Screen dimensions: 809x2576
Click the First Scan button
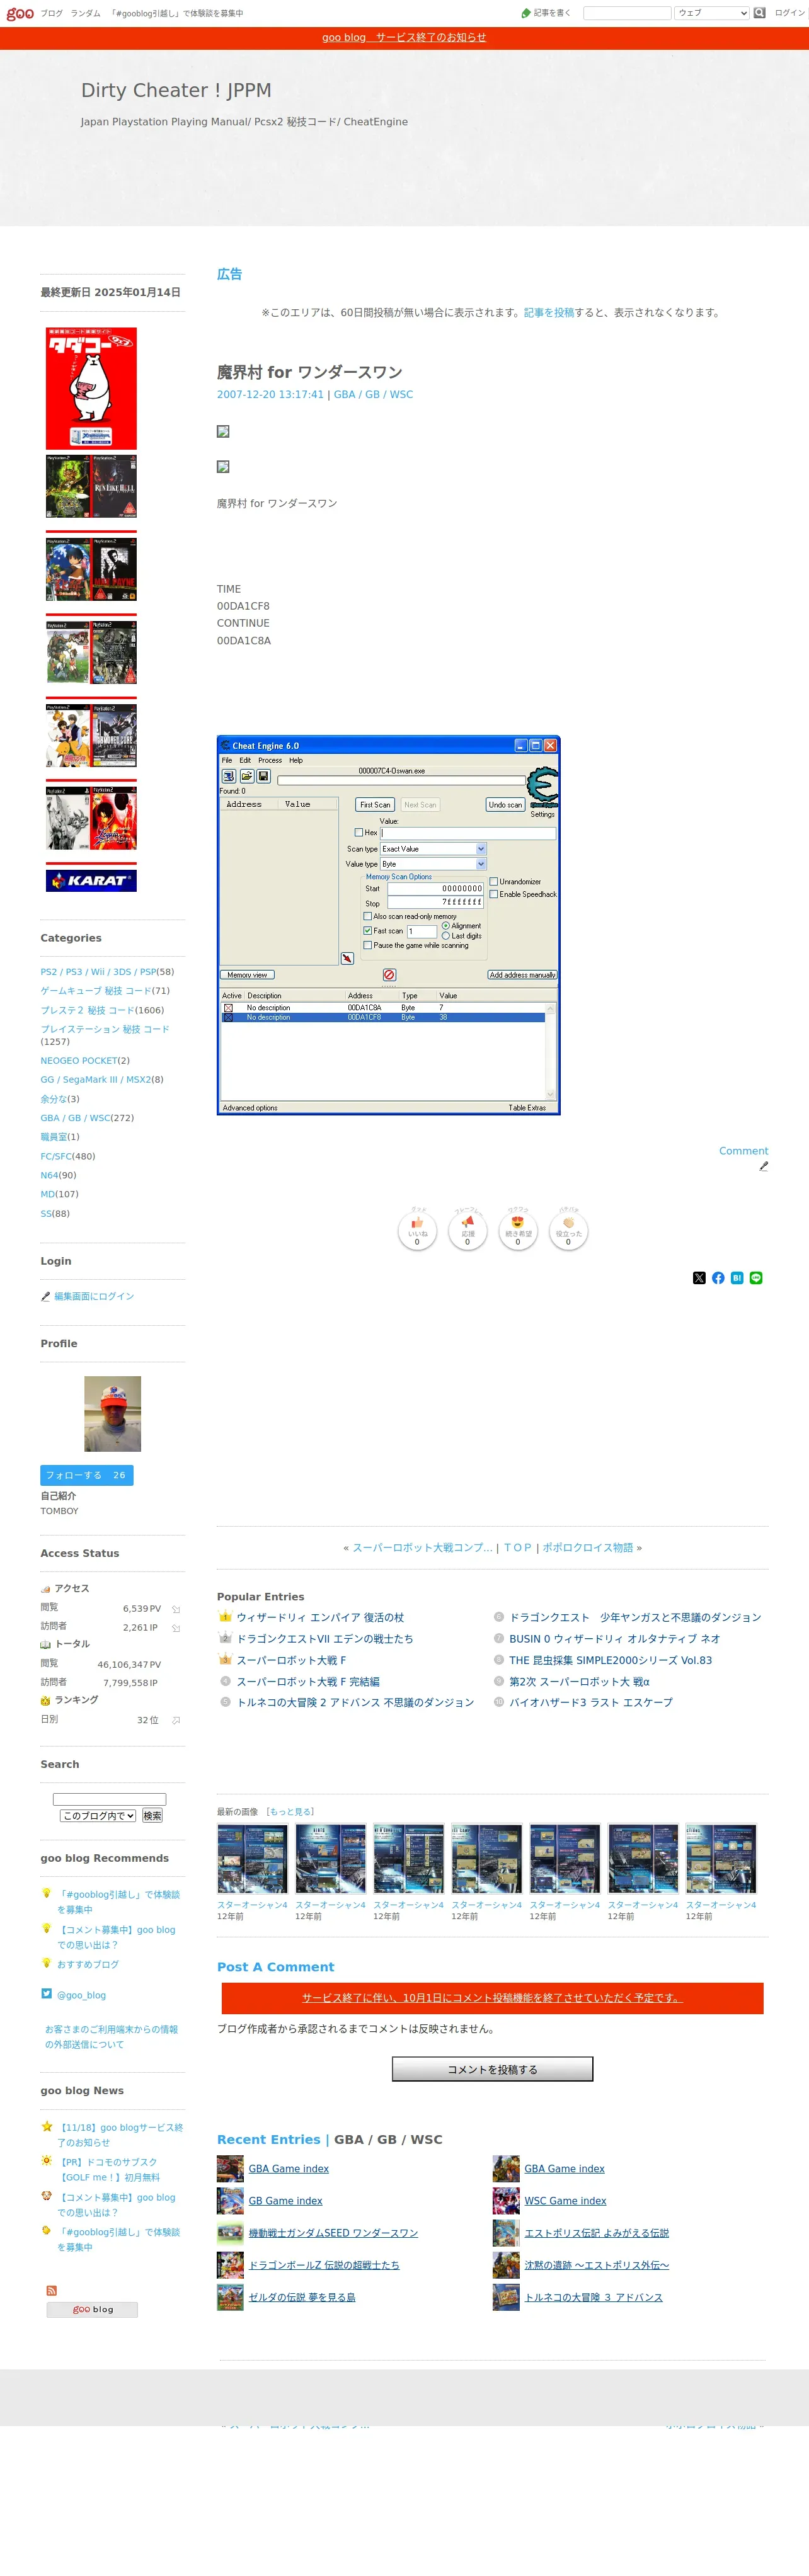375,805
